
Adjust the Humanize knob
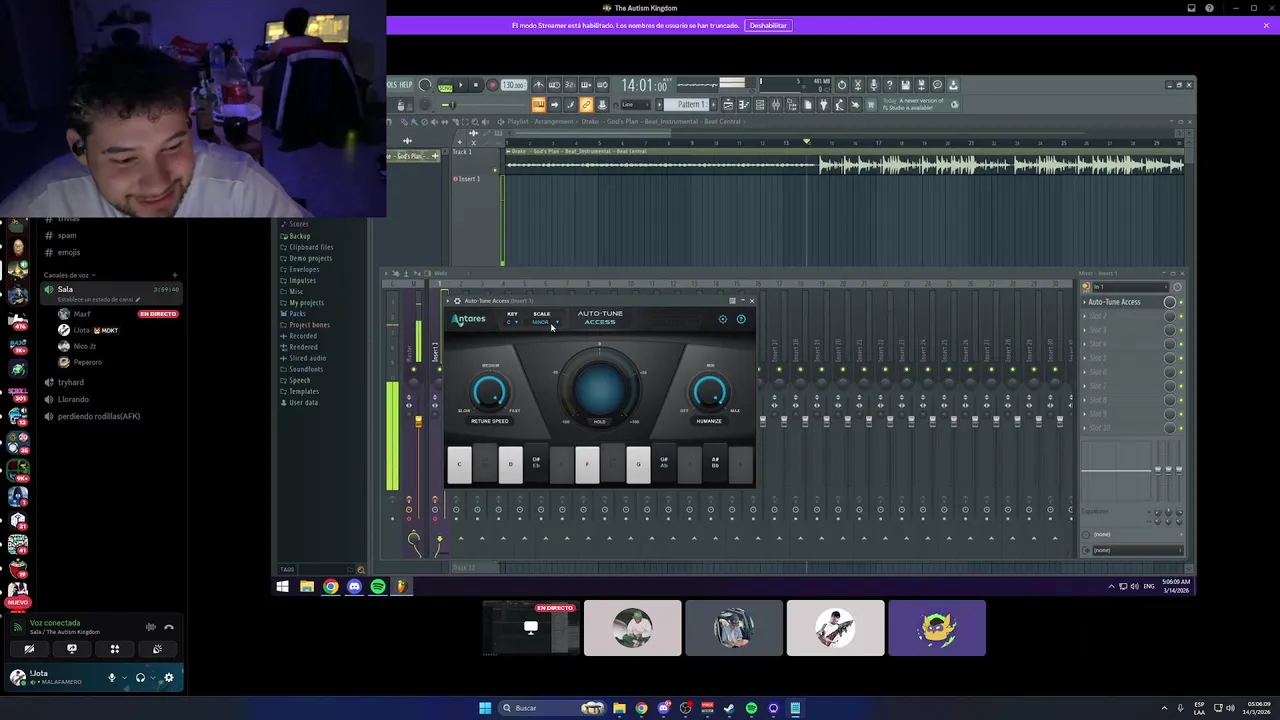click(x=709, y=393)
